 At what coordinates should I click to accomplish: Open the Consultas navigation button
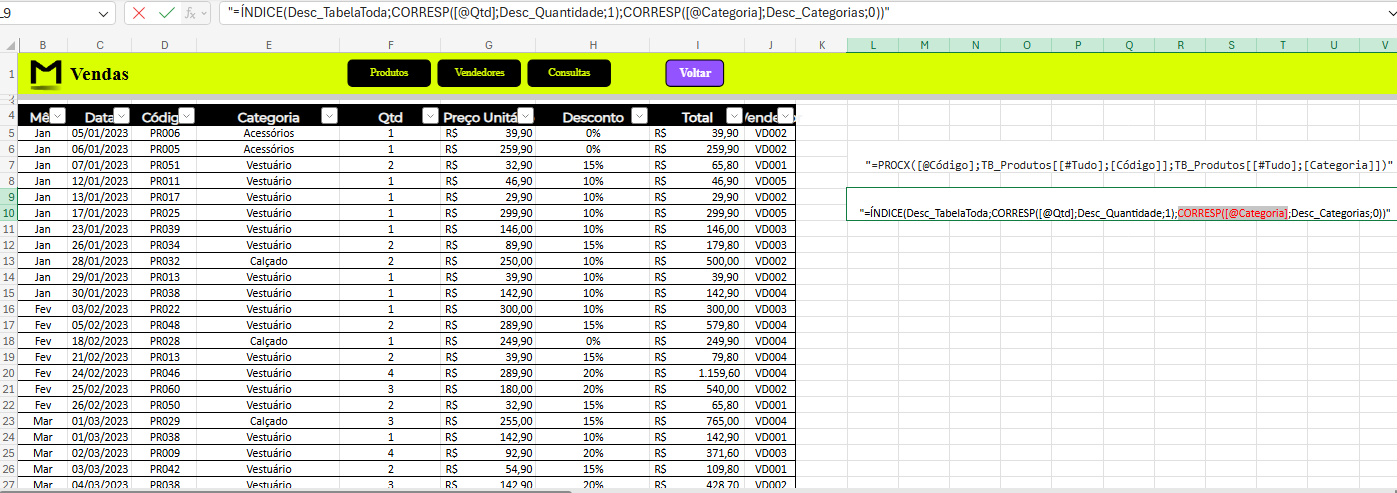coord(569,73)
